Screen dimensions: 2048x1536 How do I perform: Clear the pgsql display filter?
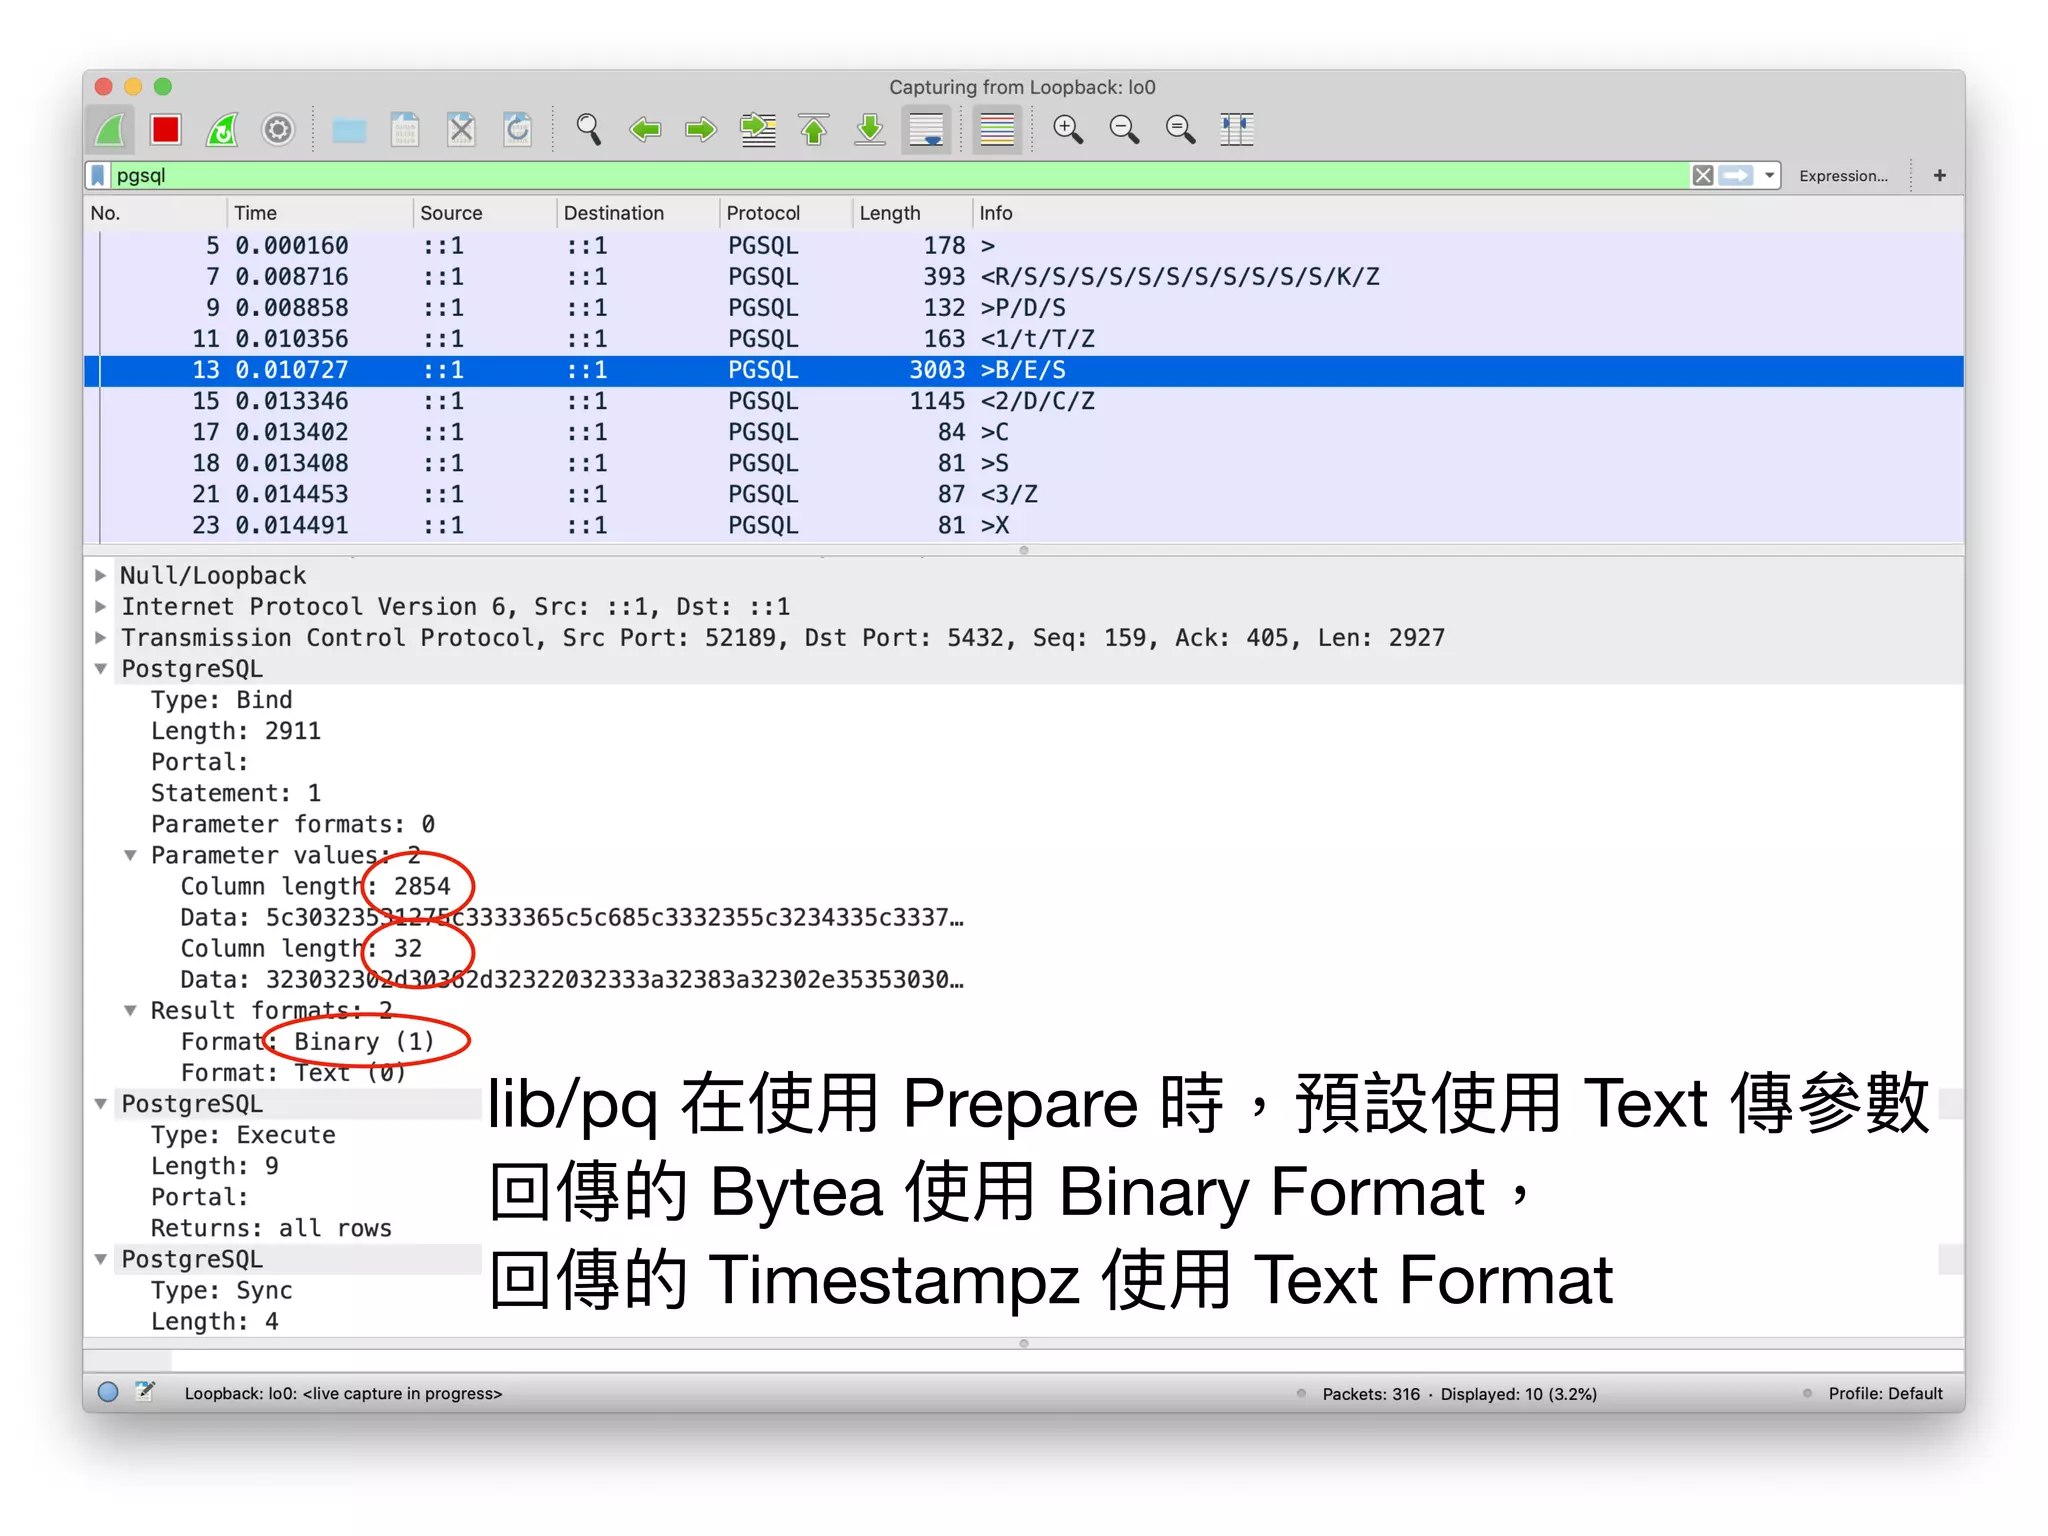click(x=1702, y=176)
